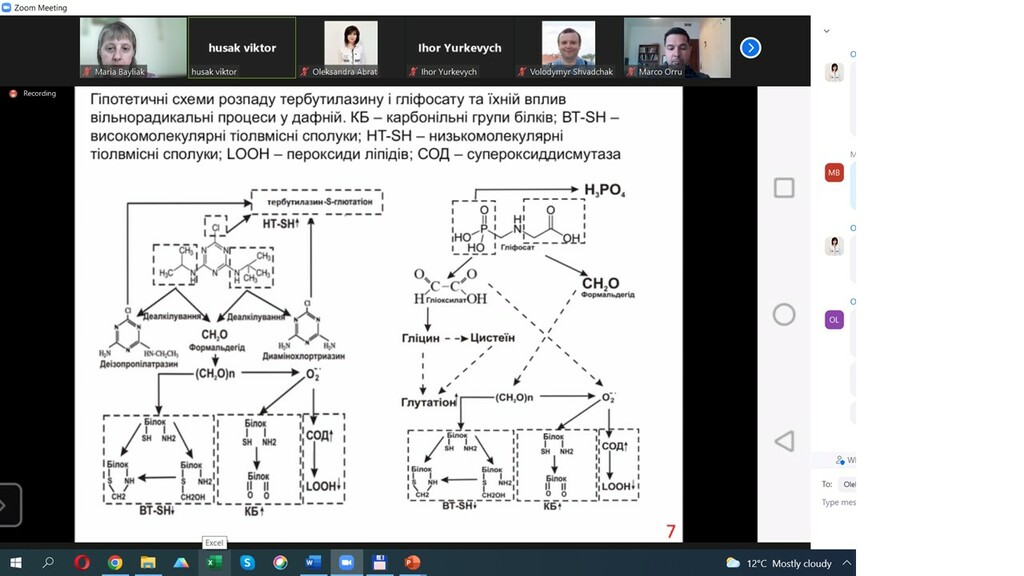The height and width of the screenshot is (576, 1024).
Task: Open Skype from the taskbar
Action: (x=248, y=562)
